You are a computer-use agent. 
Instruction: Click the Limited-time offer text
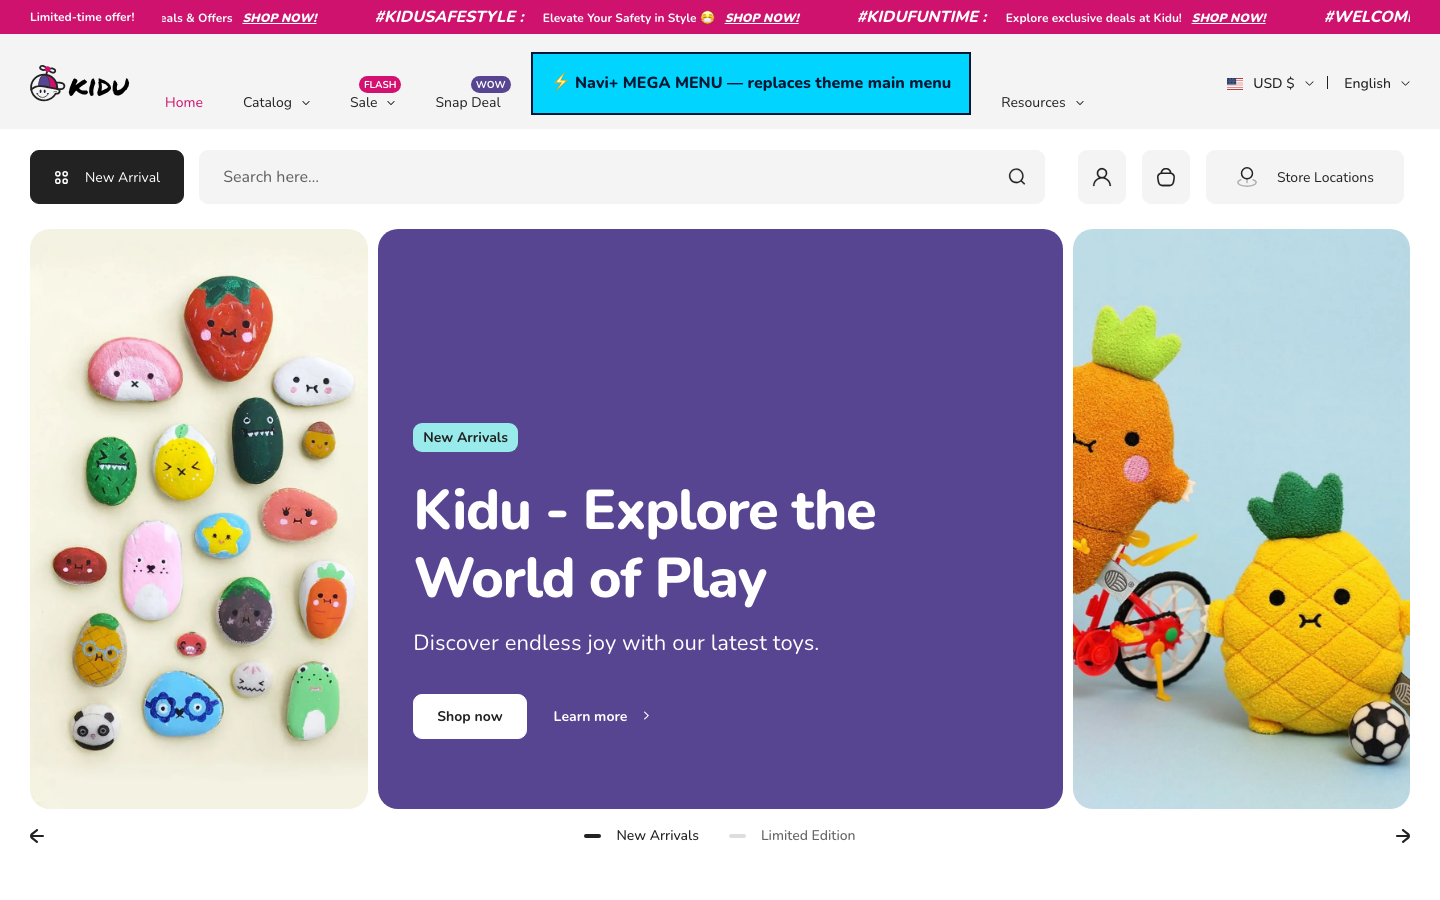tap(82, 17)
